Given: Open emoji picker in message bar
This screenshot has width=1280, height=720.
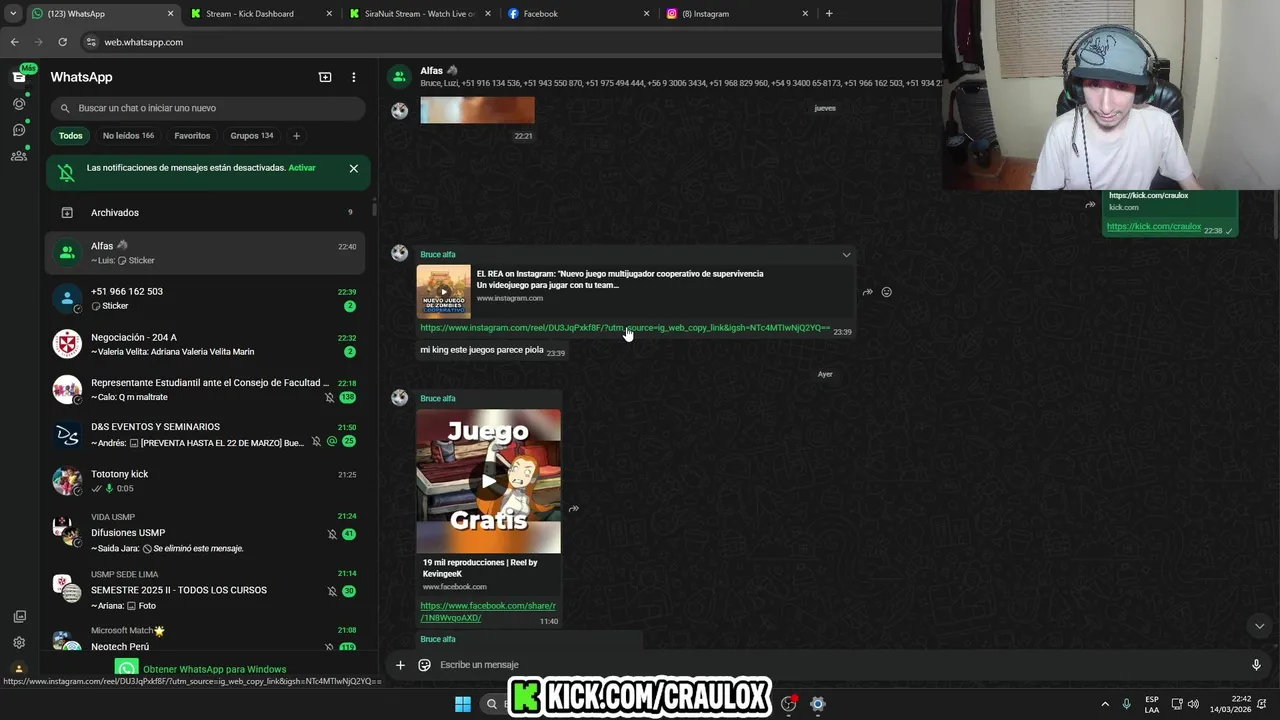Looking at the screenshot, I should coord(424,665).
